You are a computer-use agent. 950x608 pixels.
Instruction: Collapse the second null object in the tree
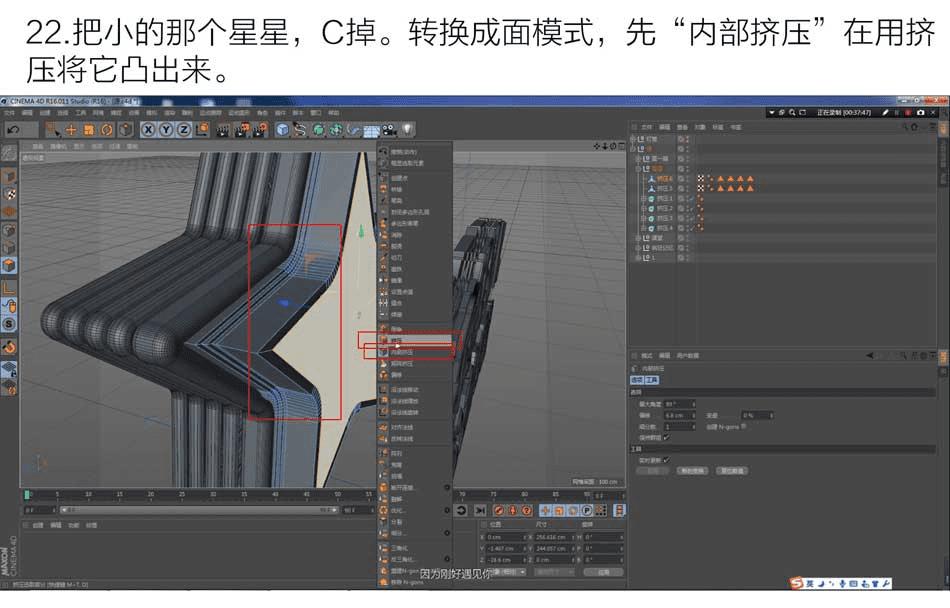click(x=633, y=148)
